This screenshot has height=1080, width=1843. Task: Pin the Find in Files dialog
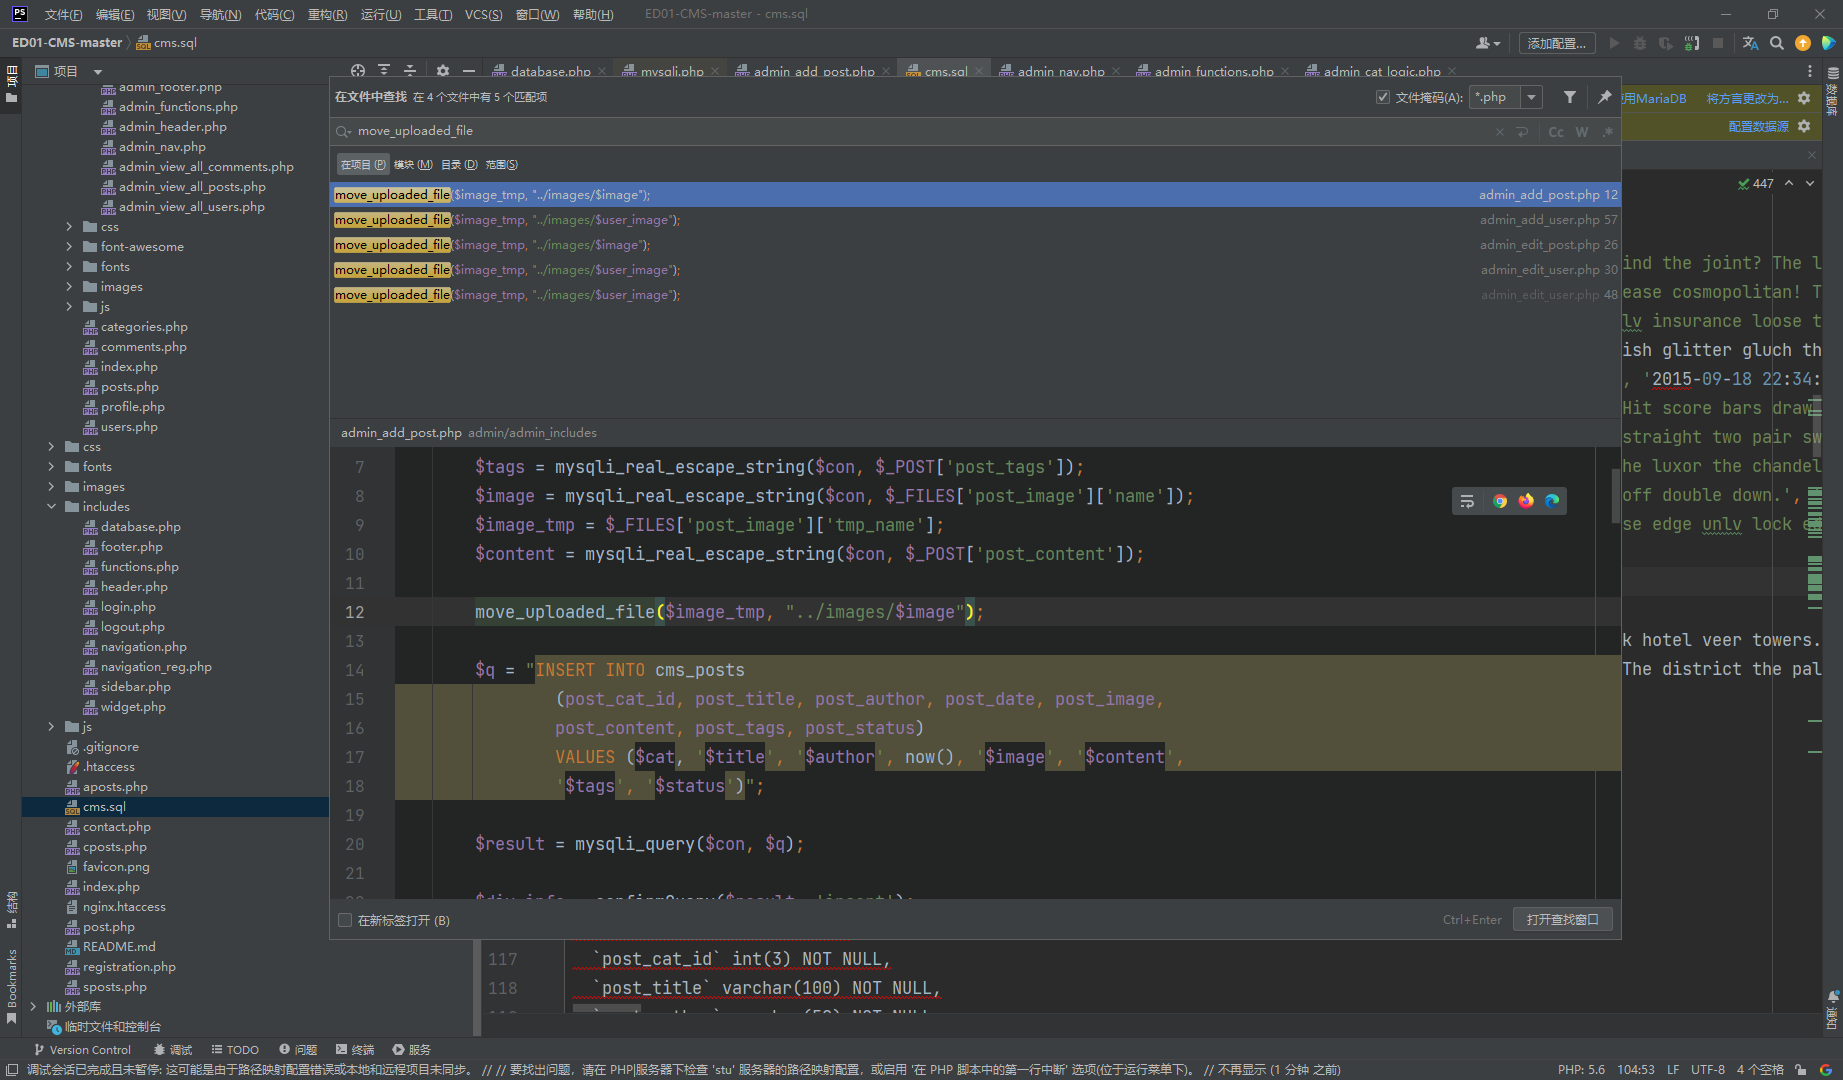[x=1604, y=97]
